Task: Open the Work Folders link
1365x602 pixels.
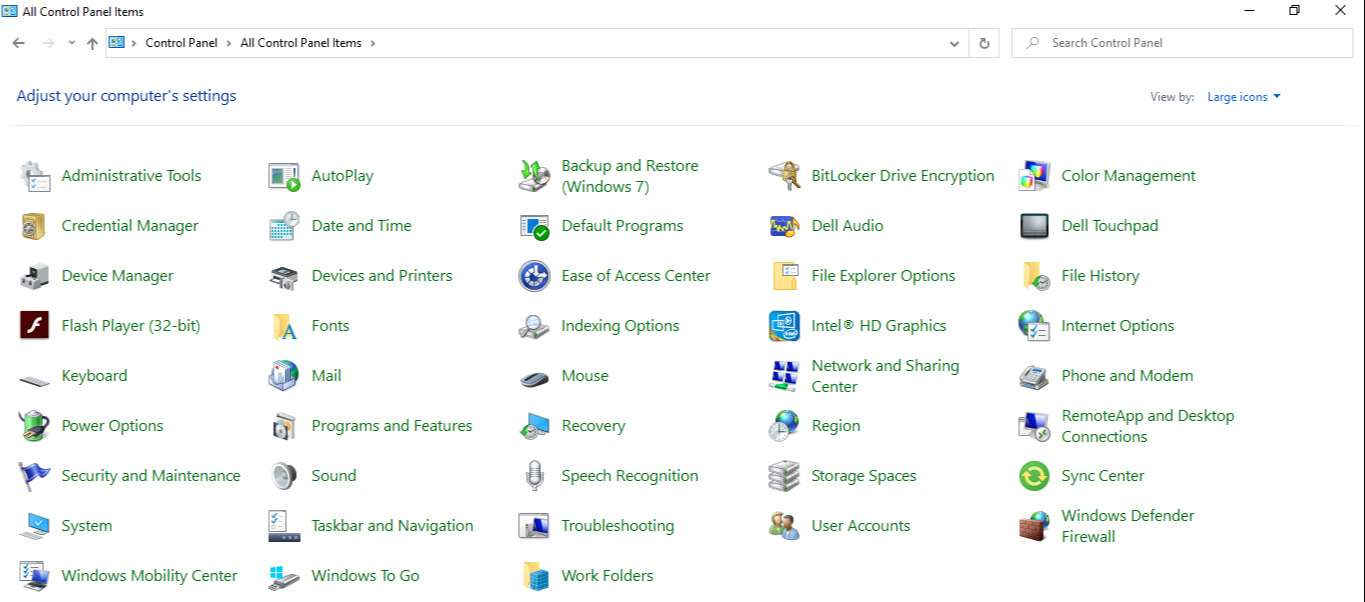Action: coord(607,576)
